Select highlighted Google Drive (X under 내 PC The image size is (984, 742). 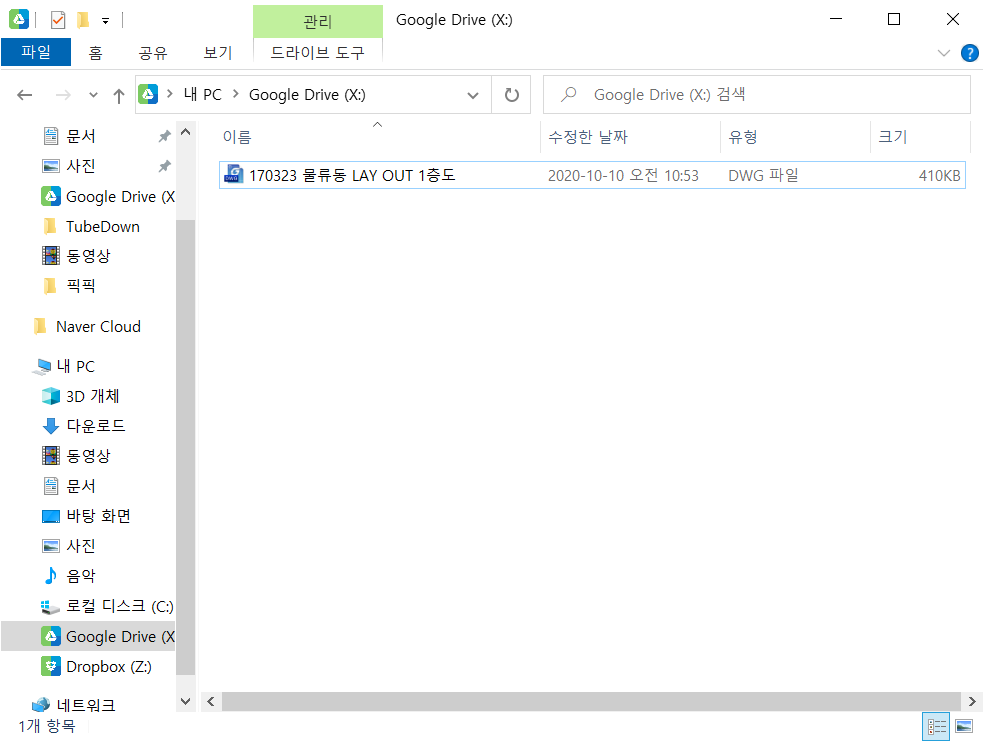click(x=88, y=637)
